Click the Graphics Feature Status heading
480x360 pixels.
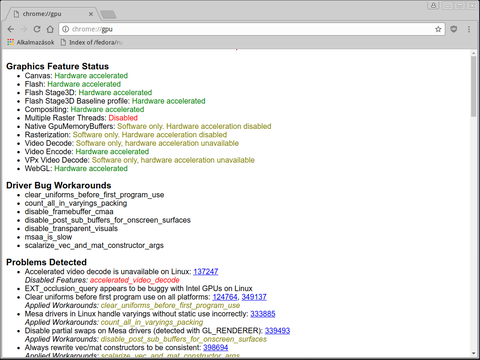[58, 66]
